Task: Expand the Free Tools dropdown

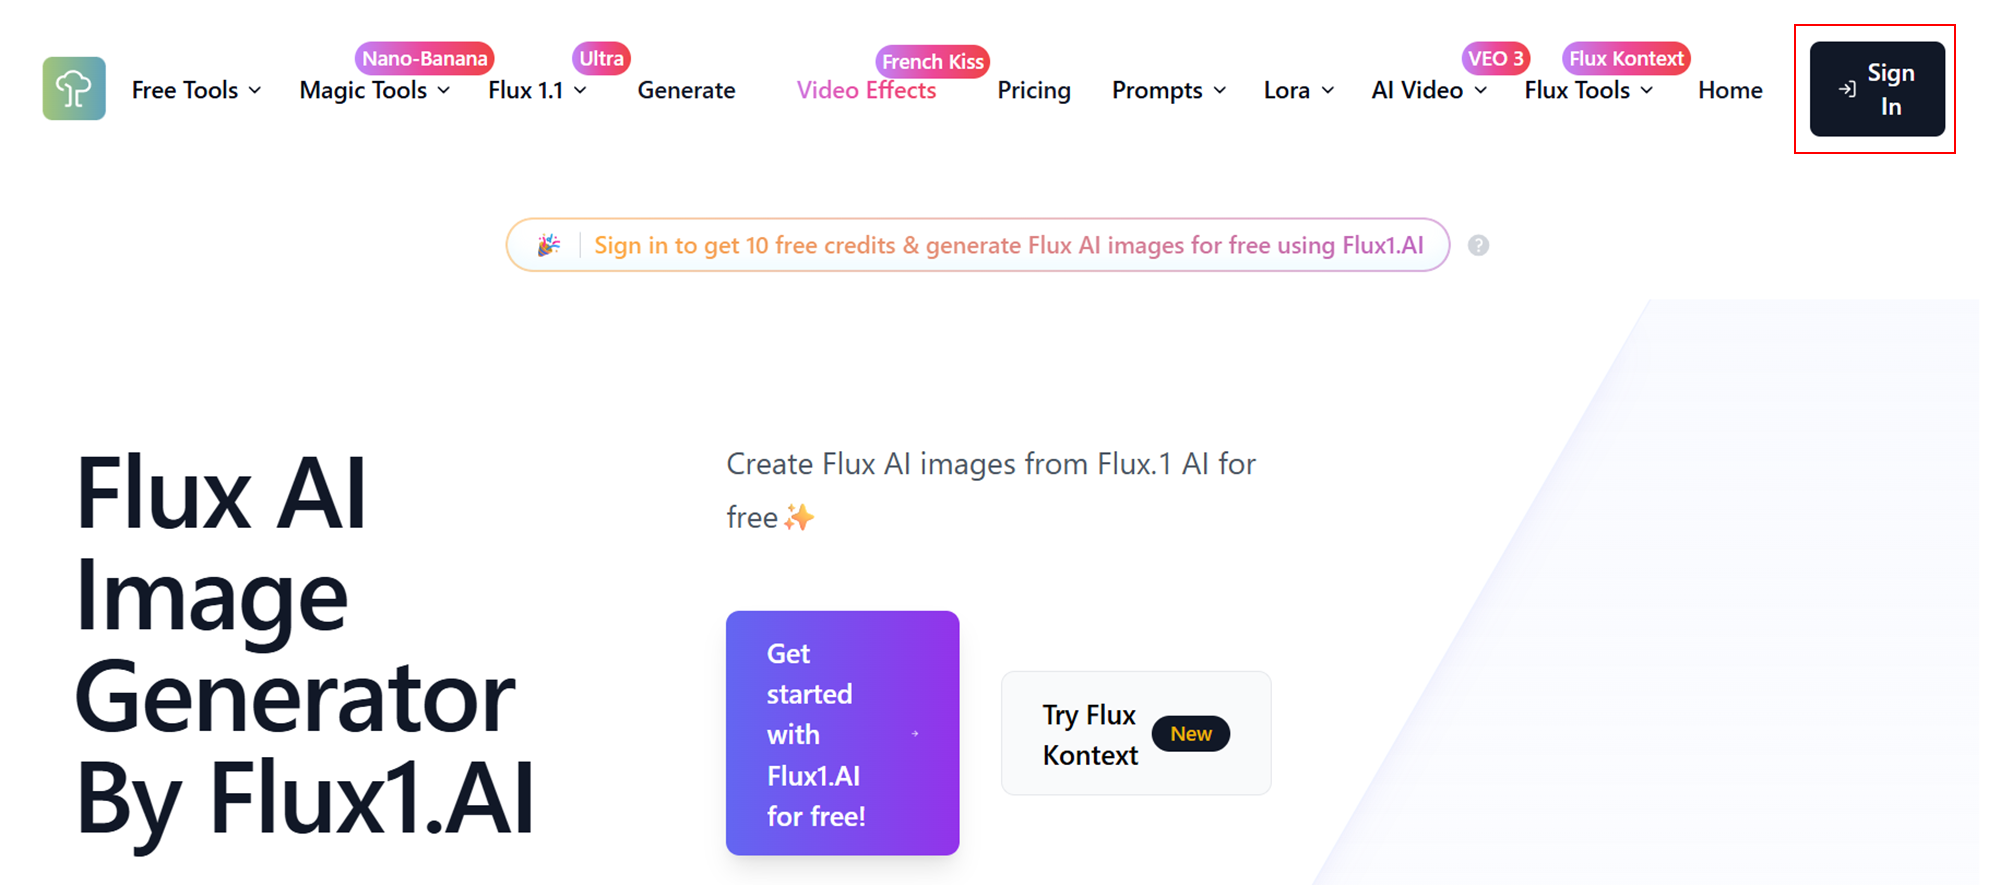Action: [197, 90]
